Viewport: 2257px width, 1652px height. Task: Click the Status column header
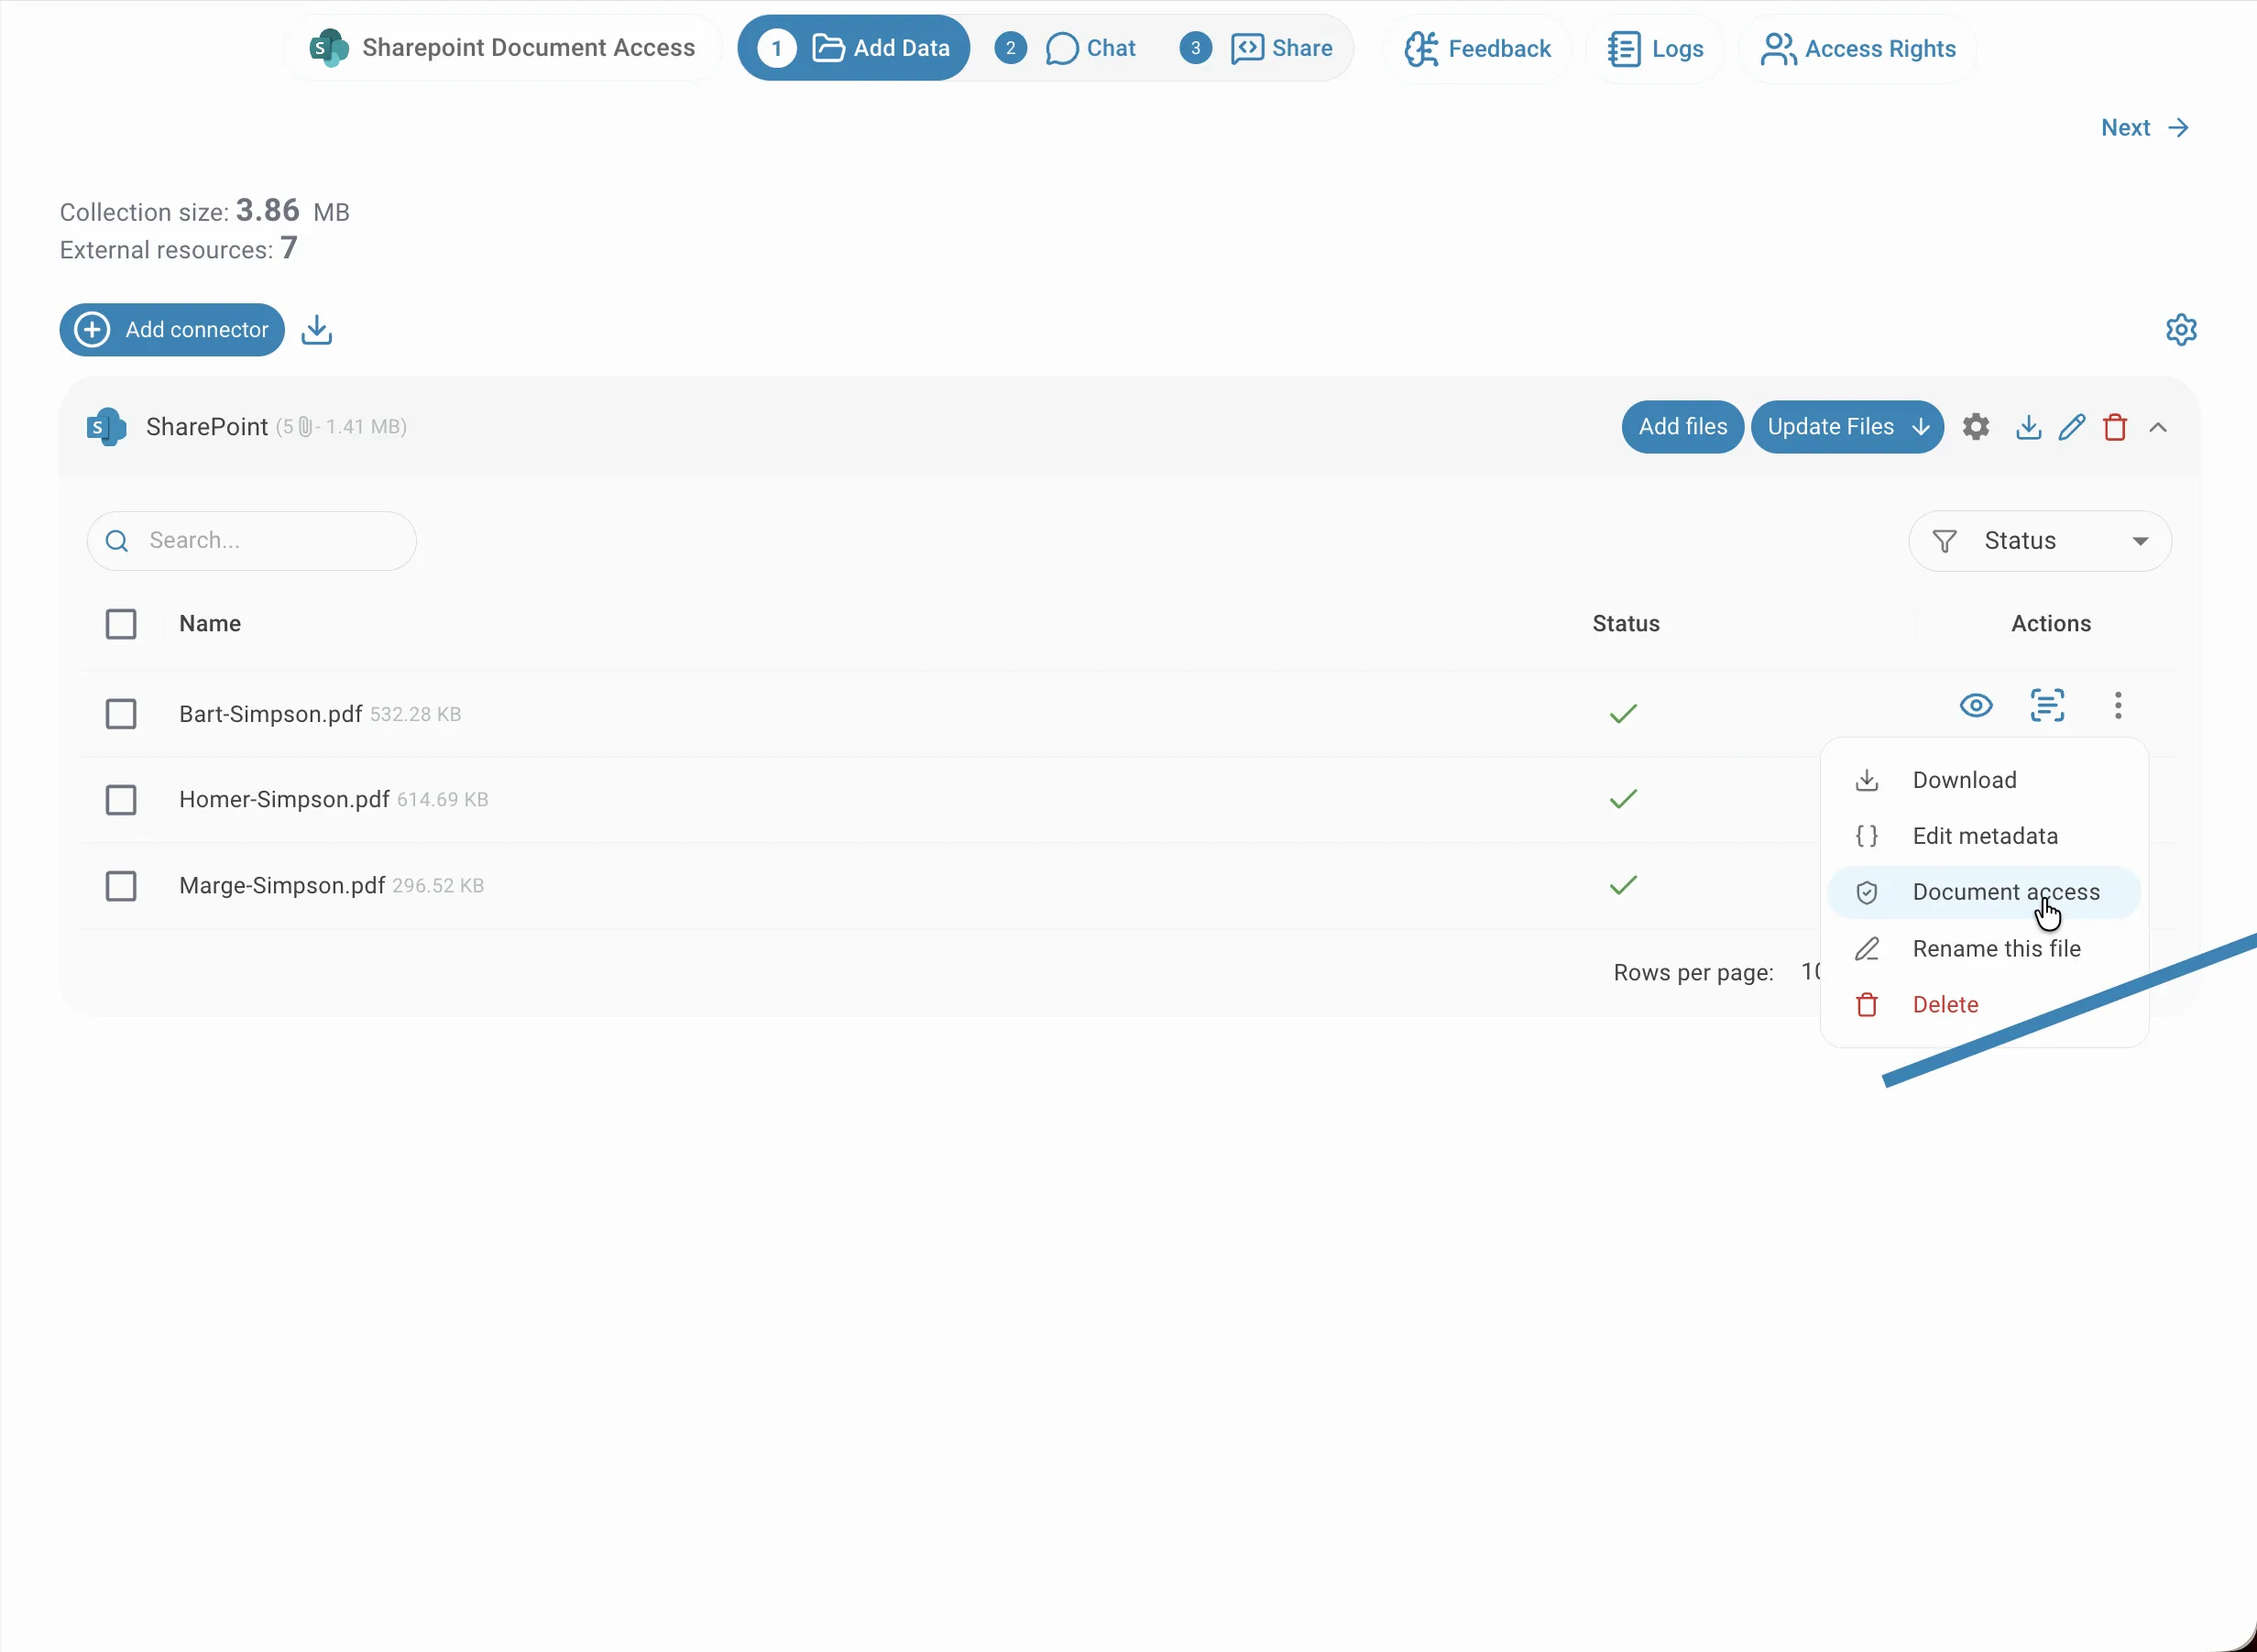click(1626, 624)
